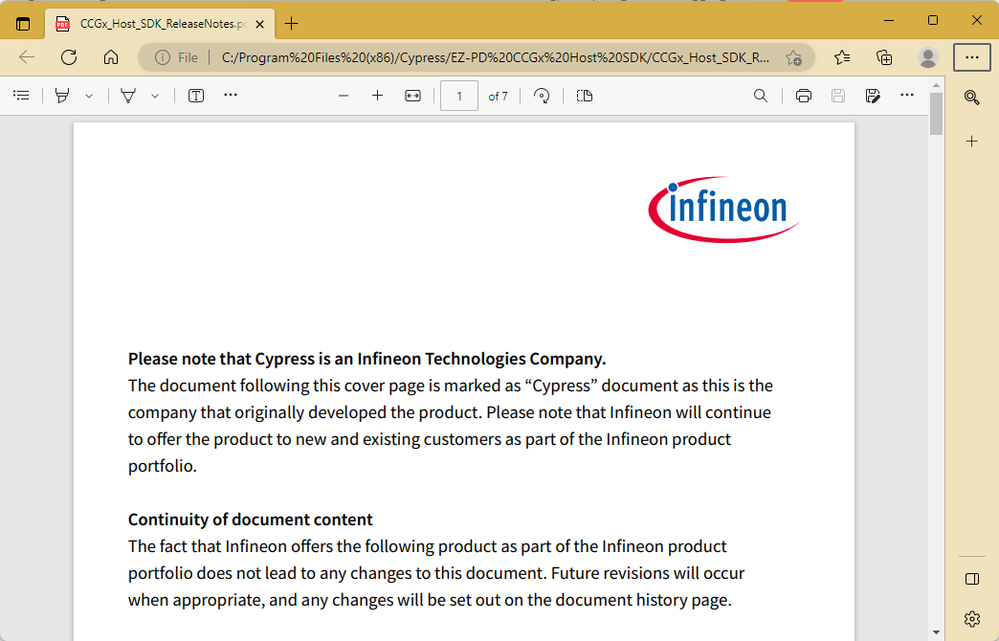Open more PDF toolbar options
This screenshot has height=641, width=999.
905,95
